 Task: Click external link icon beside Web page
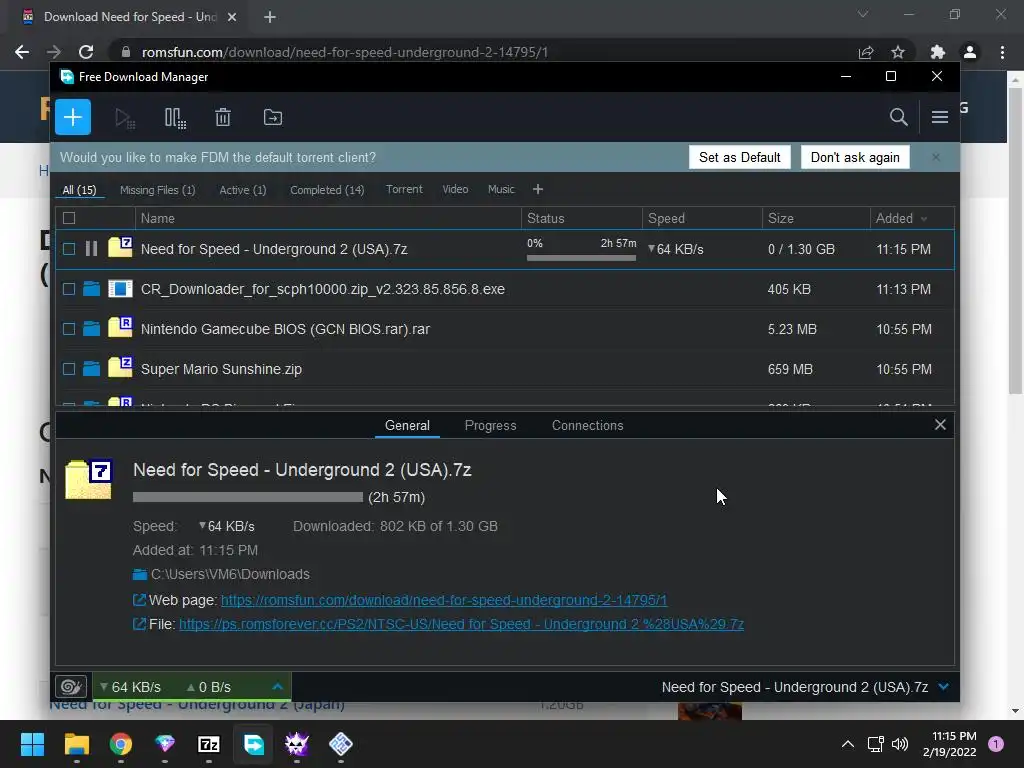point(139,600)
